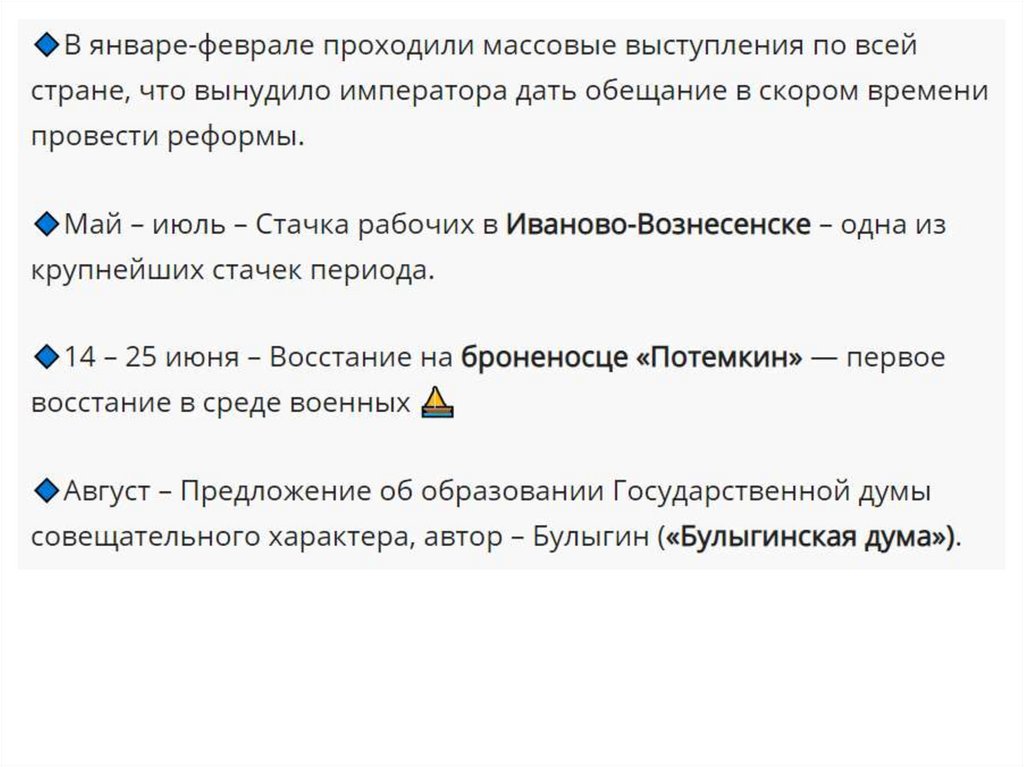Click the words "провести реформы"

(165, 137)
